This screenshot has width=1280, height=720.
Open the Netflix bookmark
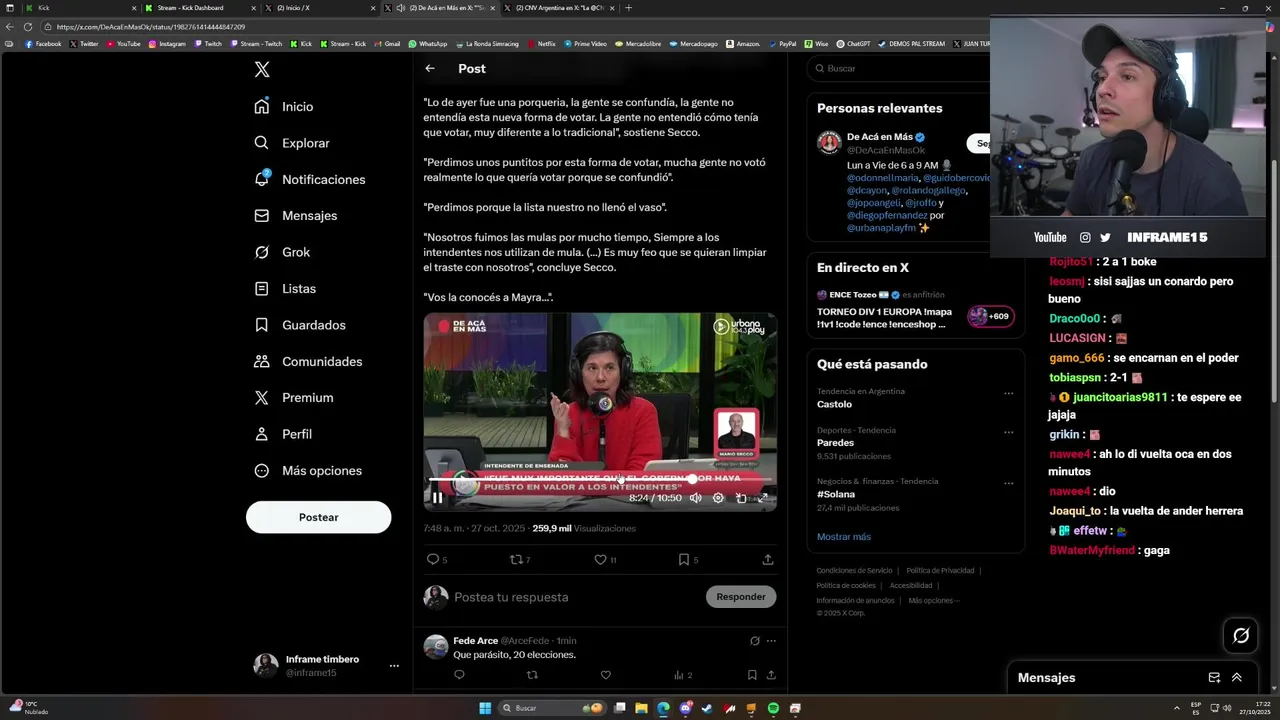tap(541, 44)
